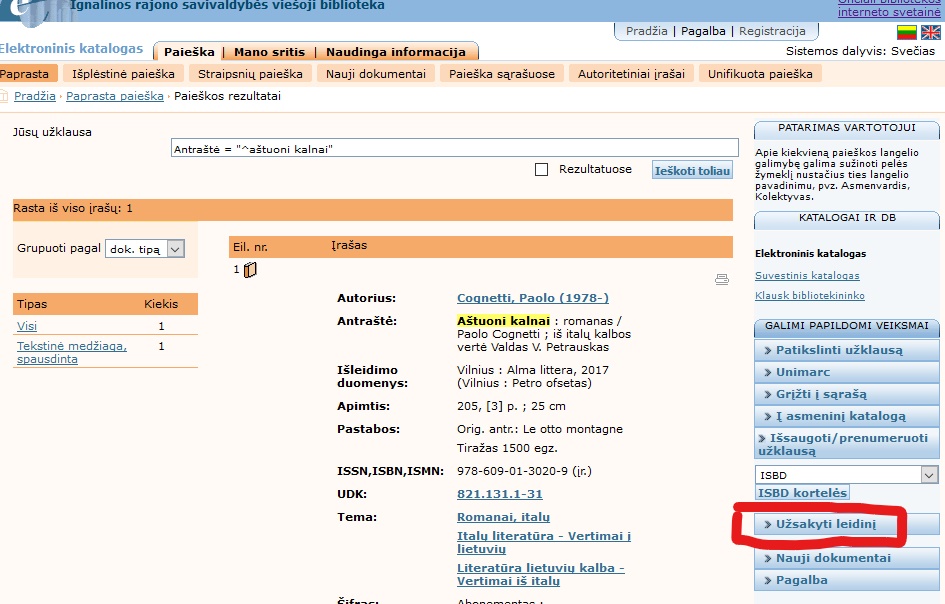Tick the Rezultatuose checkbox

(x=542, y=170)
